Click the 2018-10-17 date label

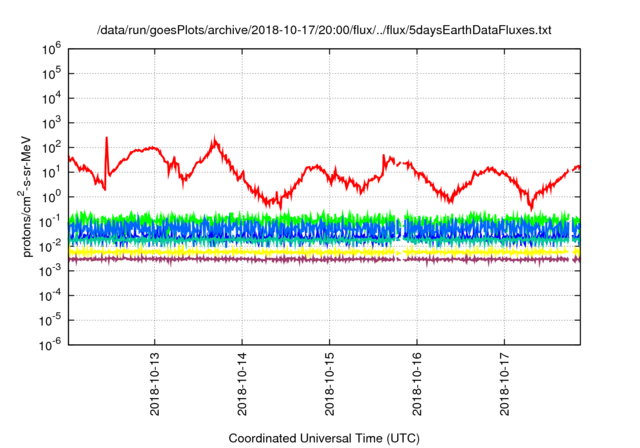(504, 384)
